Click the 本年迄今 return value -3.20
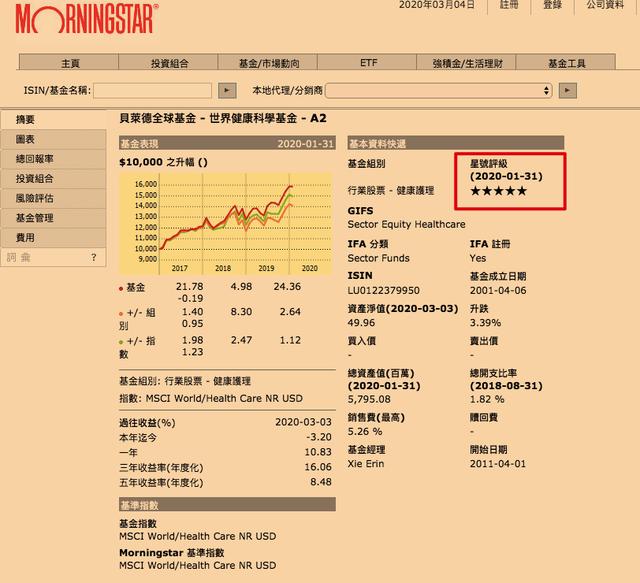The height and width of the screenshot is (583, 640). 319,437
